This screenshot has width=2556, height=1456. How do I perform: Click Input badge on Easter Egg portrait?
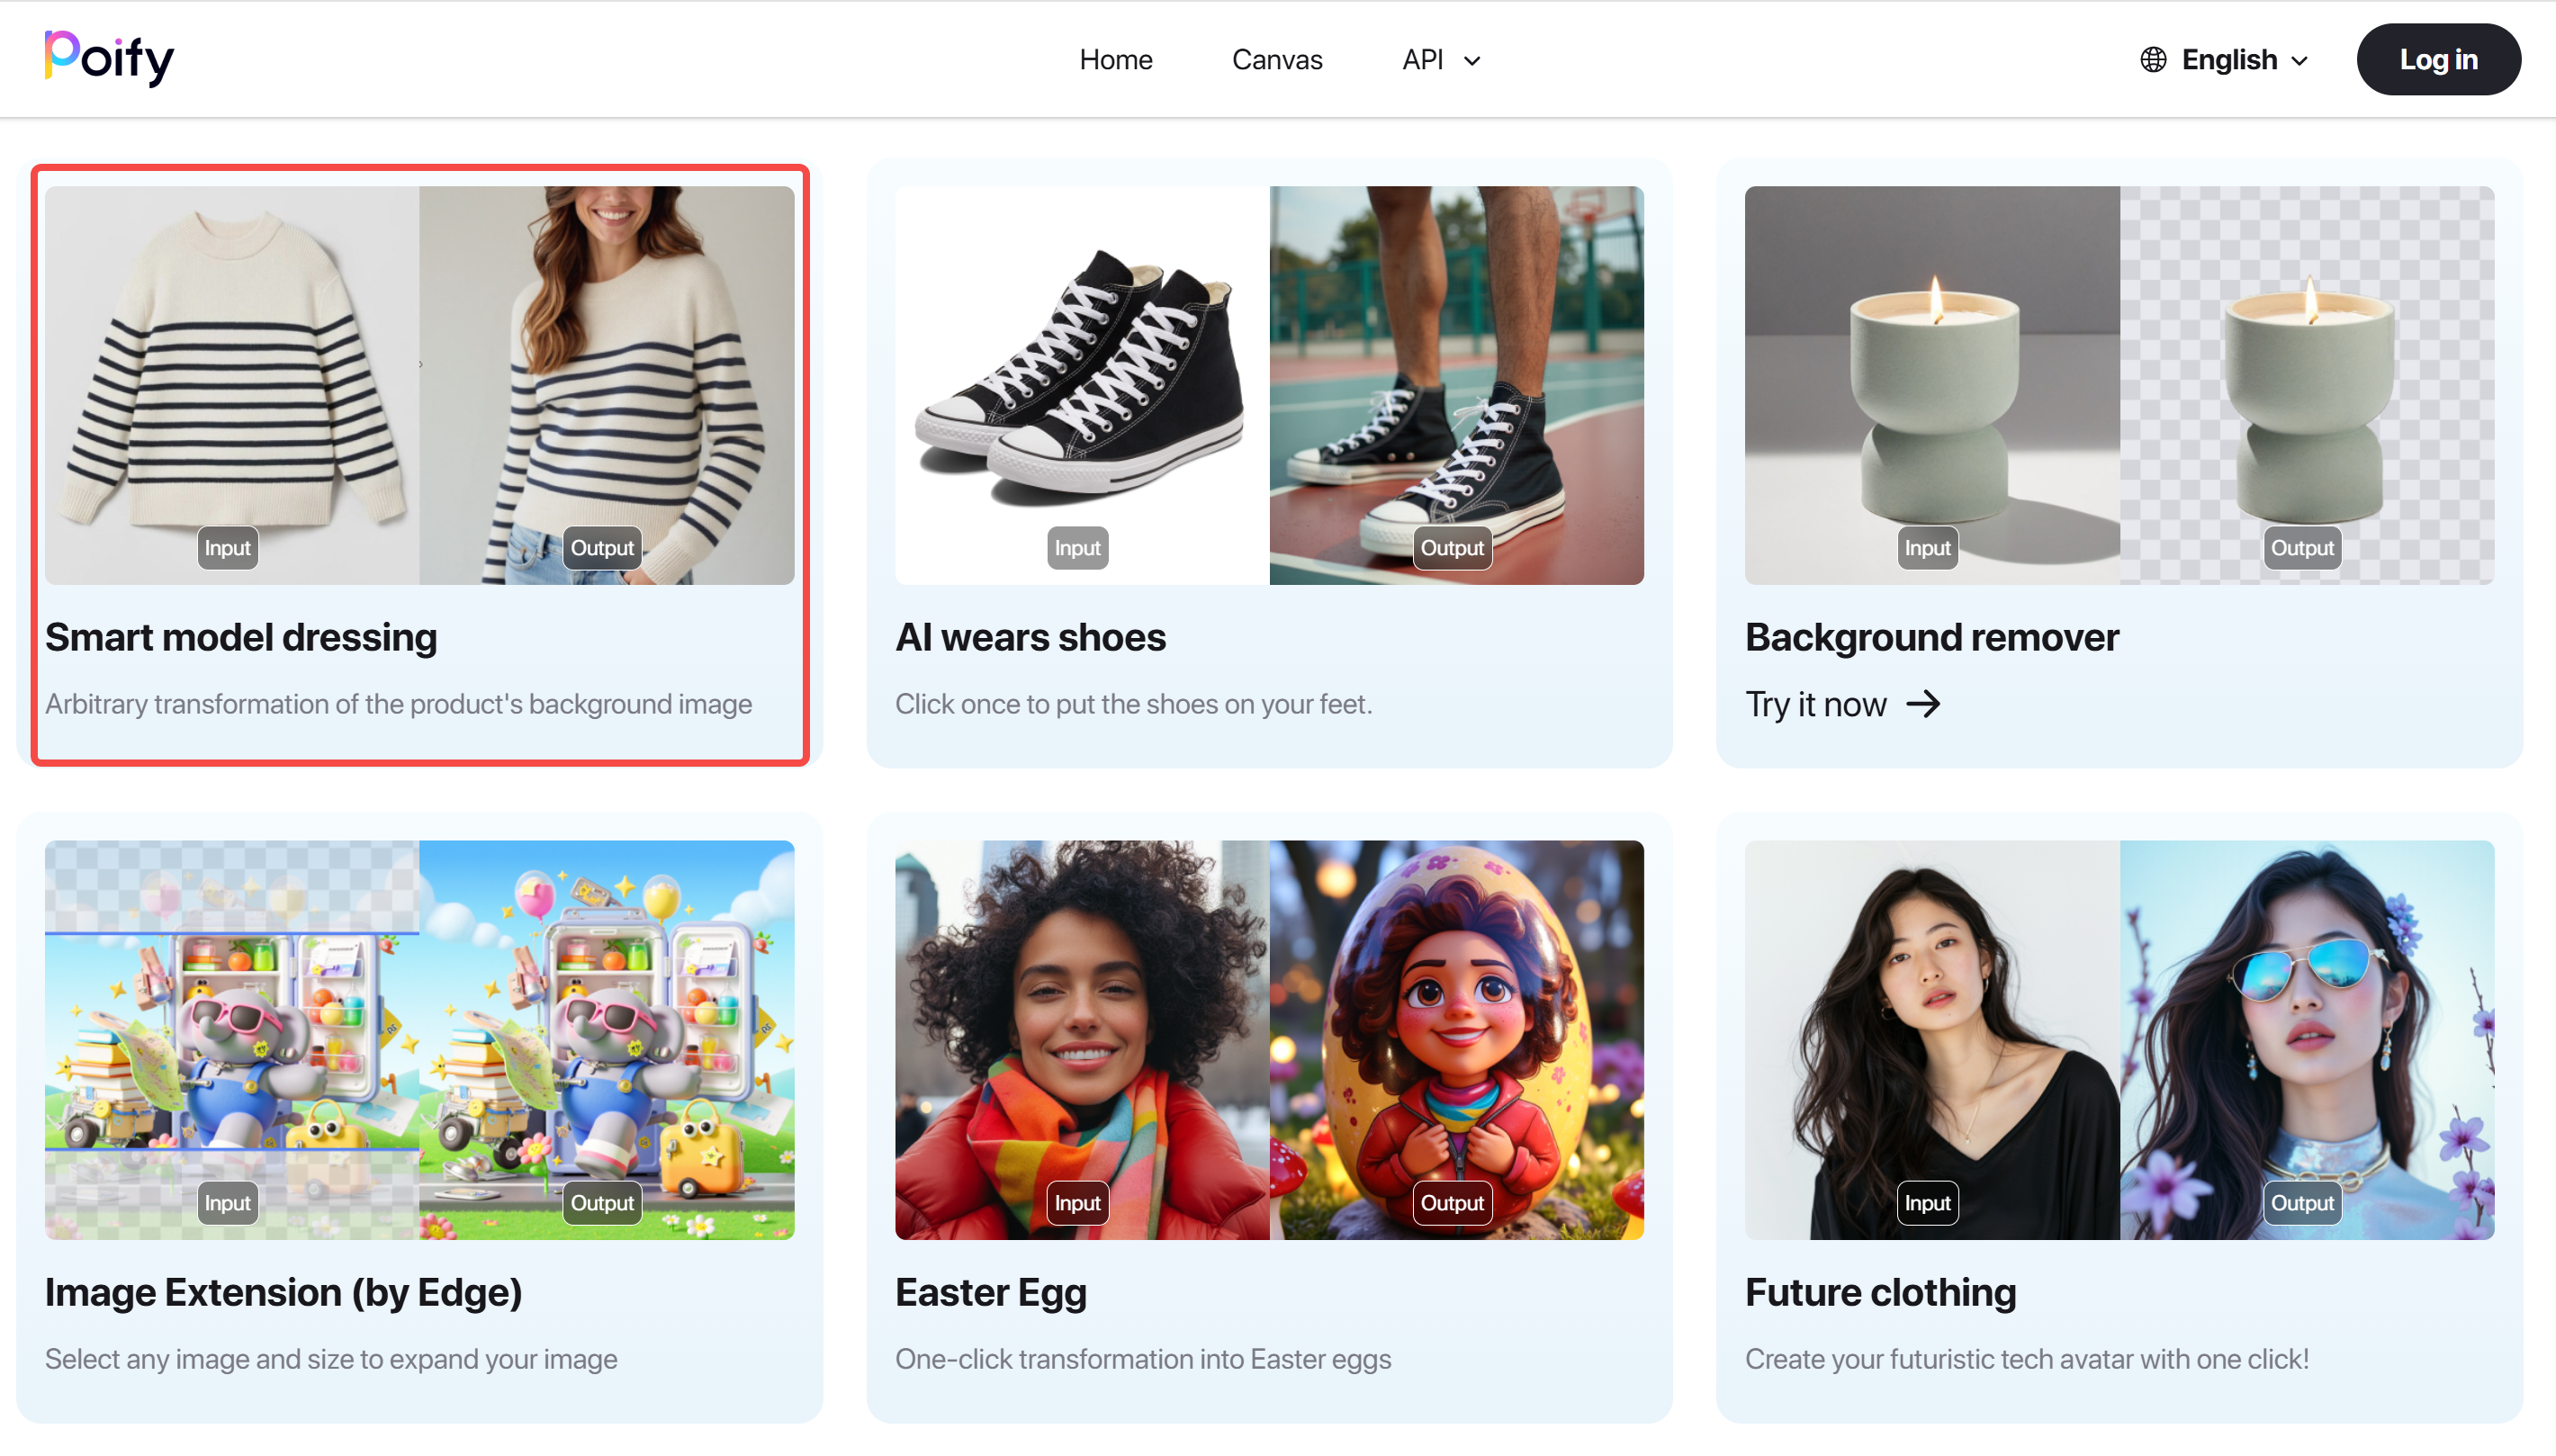pos(1077,1203)
